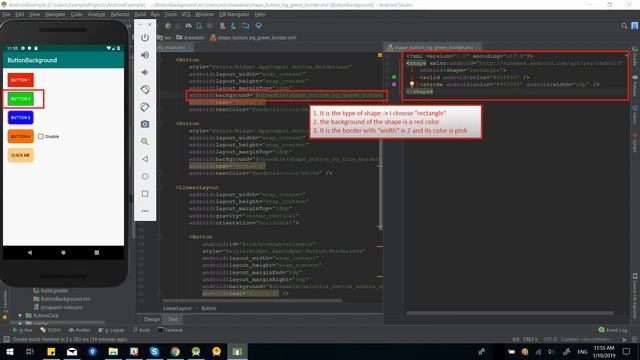
Task: Open the Refactor menu
Action: pyautogui.click(x=120, y=14)
